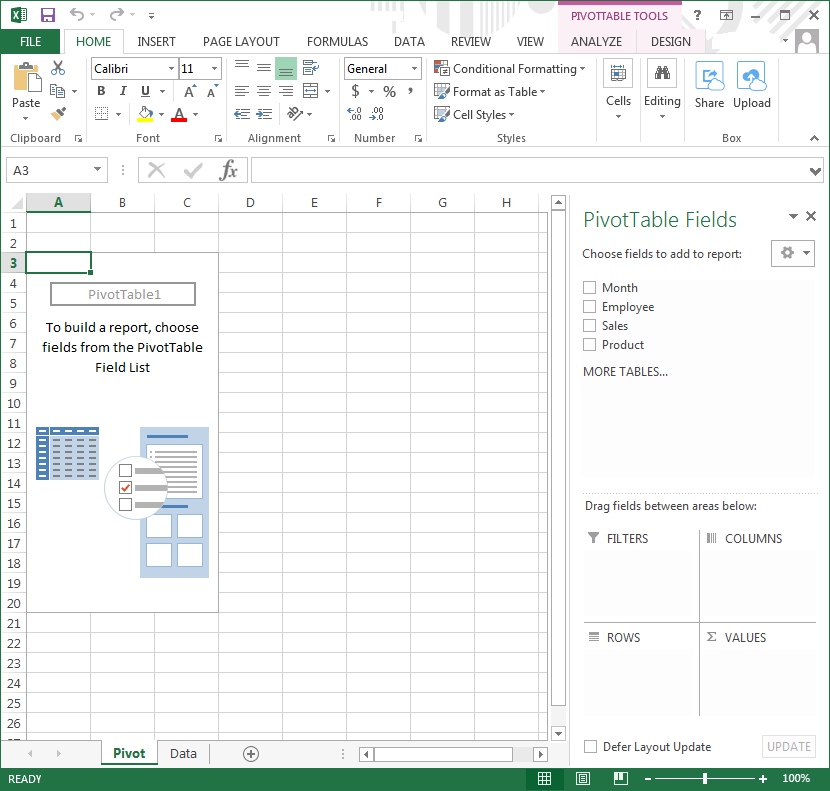Switch to the ANALYZE PivotTable tab
Viewport: 830px width, 791px height.
coord(596,41)
